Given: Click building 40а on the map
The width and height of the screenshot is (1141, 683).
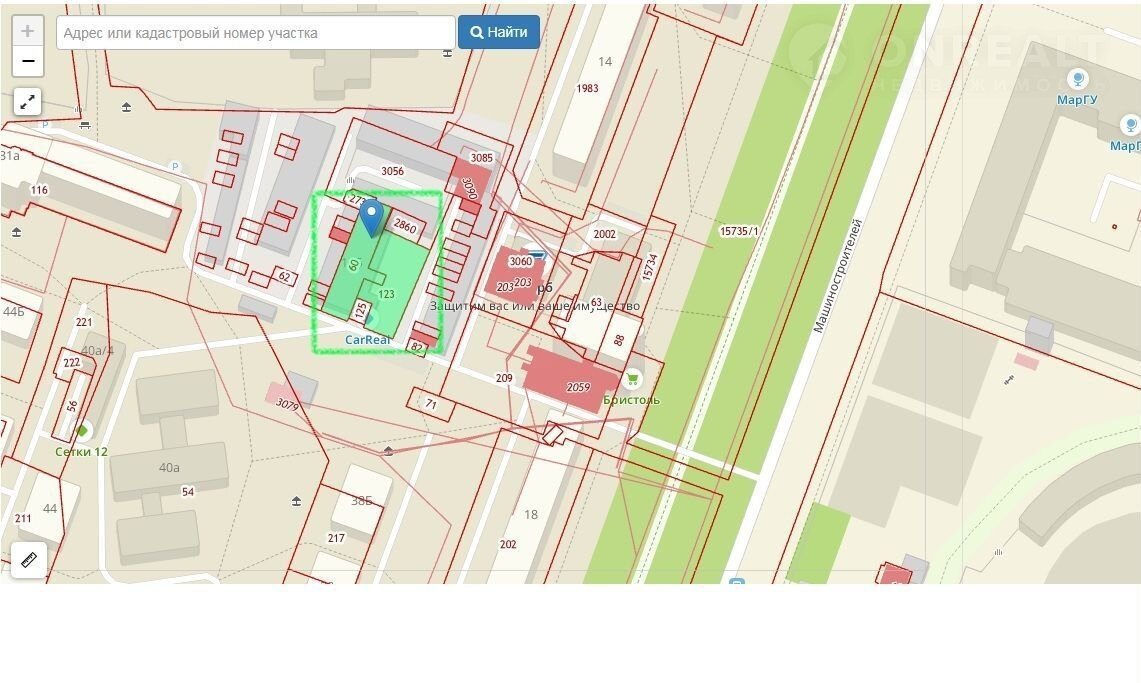Looking at the screenshot, I should tap(169, 467).
